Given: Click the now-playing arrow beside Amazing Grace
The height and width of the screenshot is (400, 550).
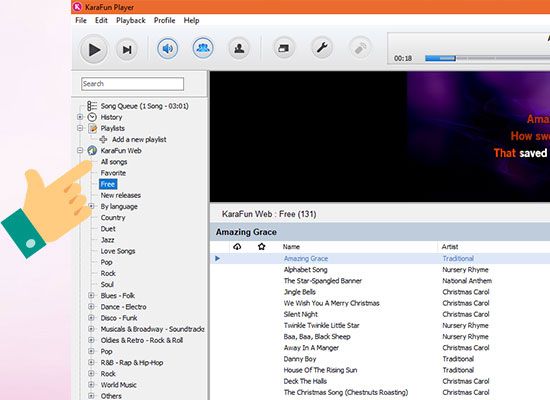Looking at the screenshot, I should click(x=217, y=259).
